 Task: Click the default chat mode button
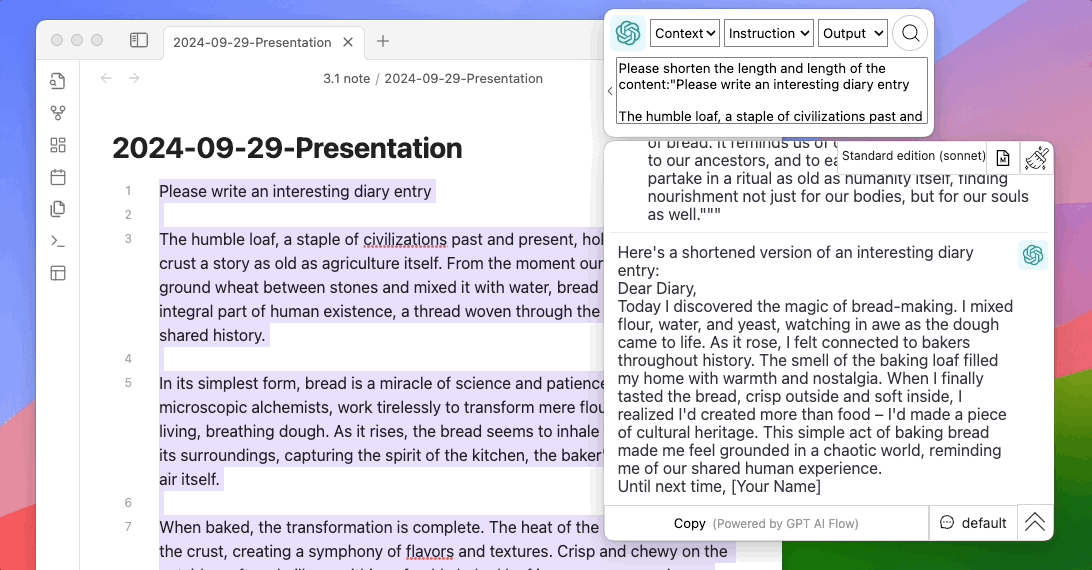pyautogui.click(x=973, y=523)
